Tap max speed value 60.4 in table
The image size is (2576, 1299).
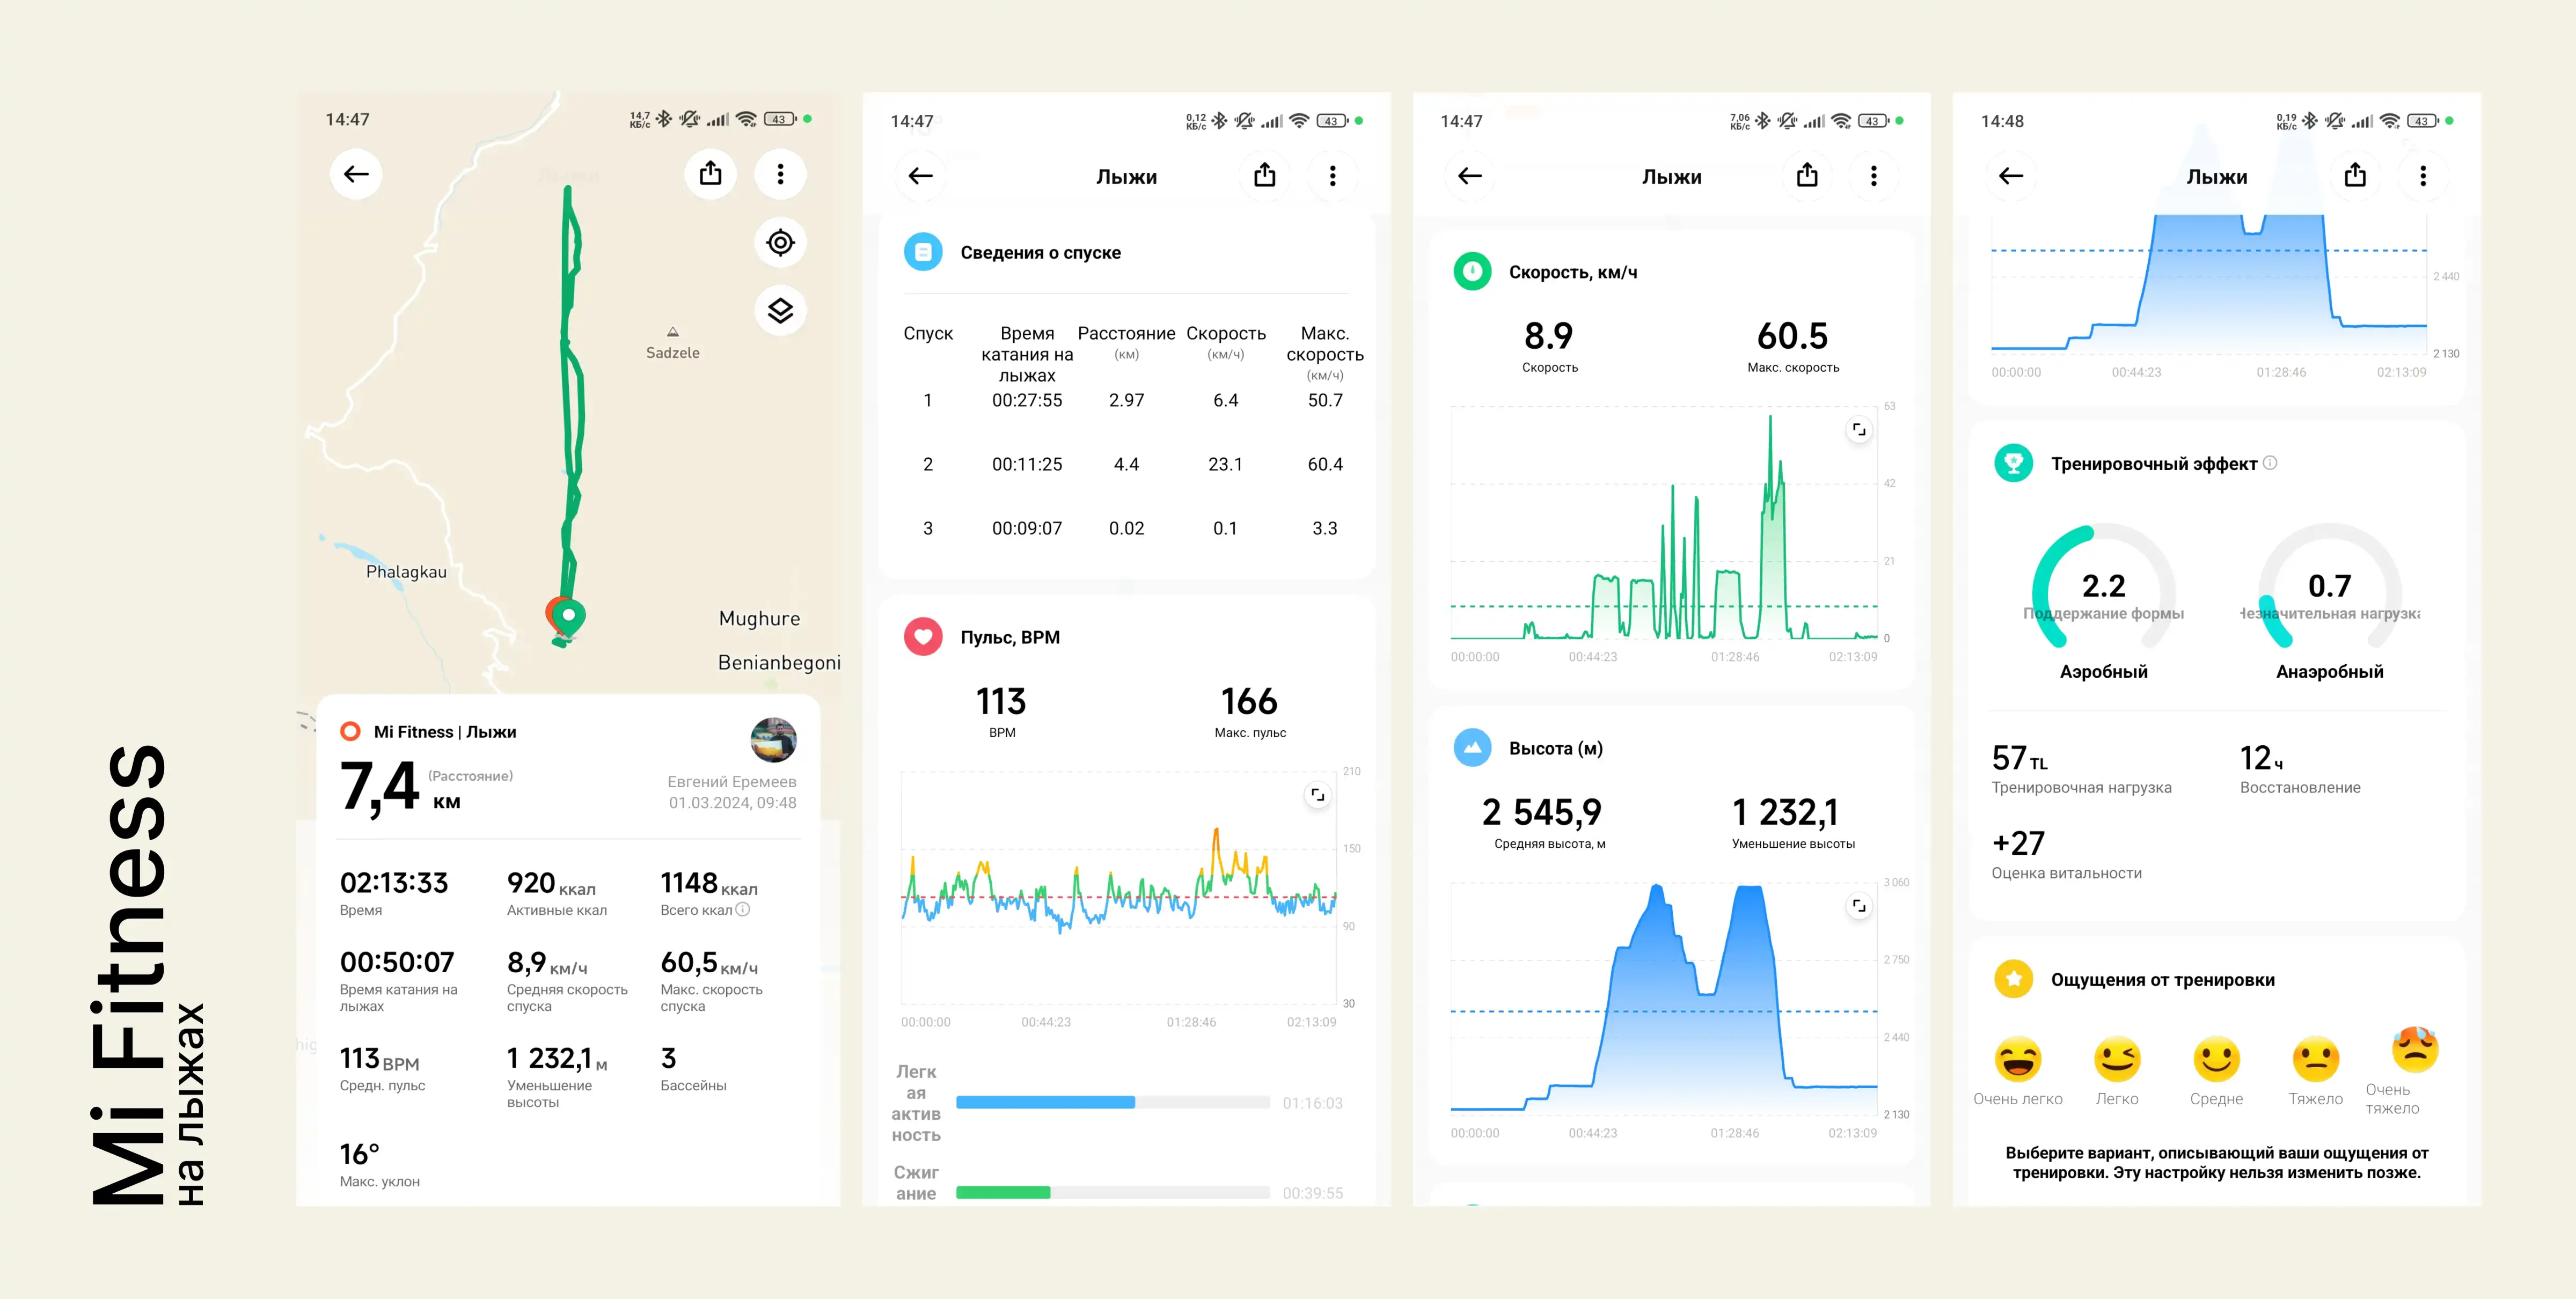click(x=1325, y=464)
